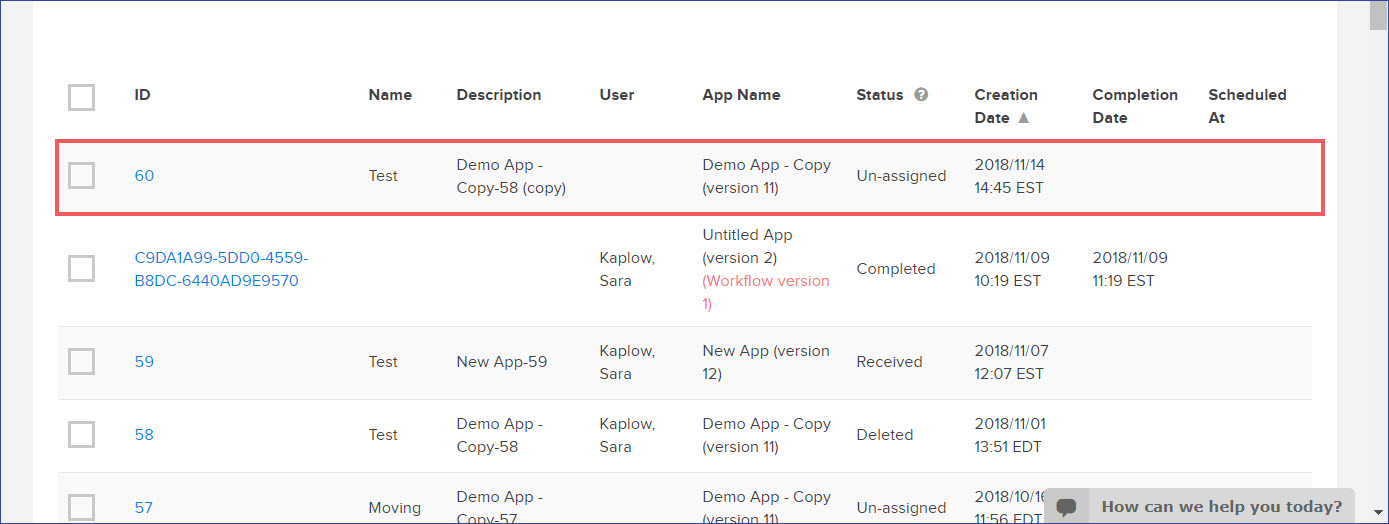
Task: Open dispatch ID 57 link
Action: pos(144,508)
